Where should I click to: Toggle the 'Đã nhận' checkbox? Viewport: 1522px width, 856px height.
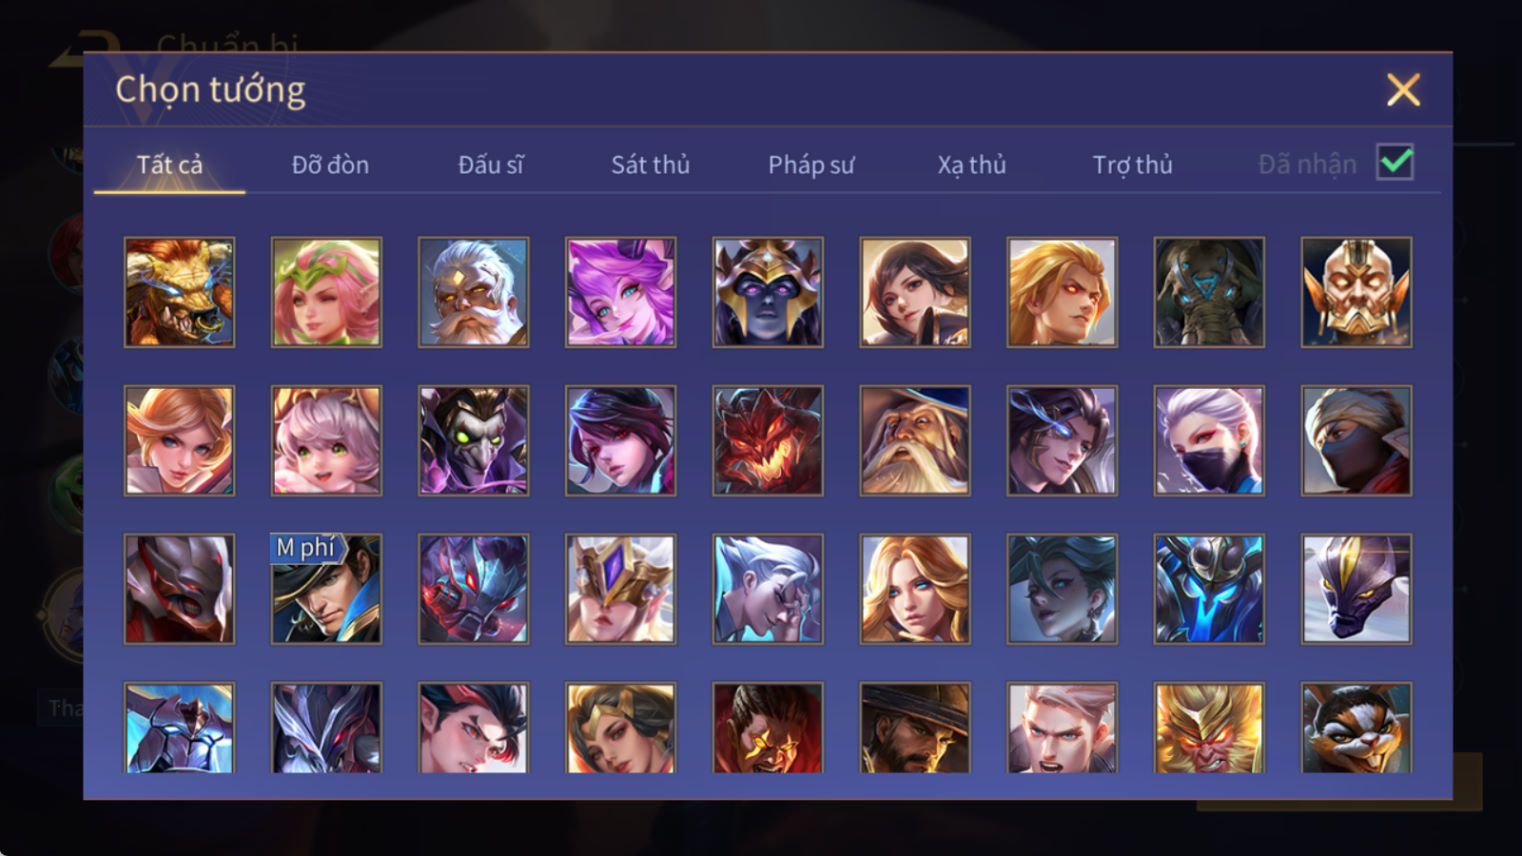click(x=1395, y=162)
